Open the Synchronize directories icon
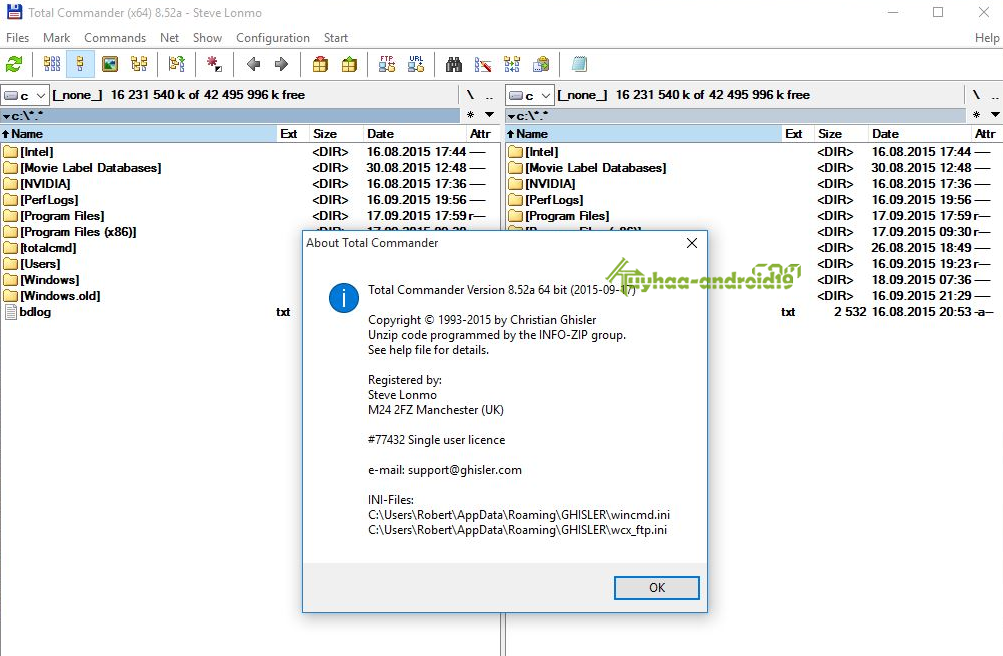This screenshot has height=656, width=1003. click(x=512, y=64)
